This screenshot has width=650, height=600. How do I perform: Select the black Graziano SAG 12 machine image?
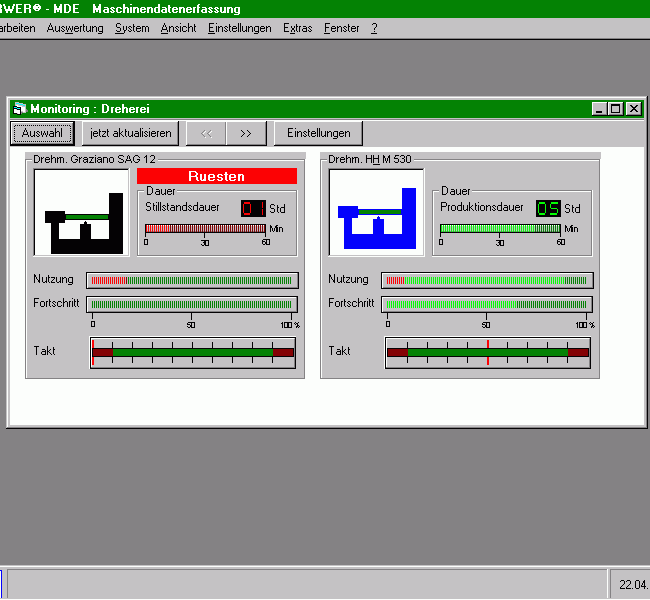click(82, 212)
